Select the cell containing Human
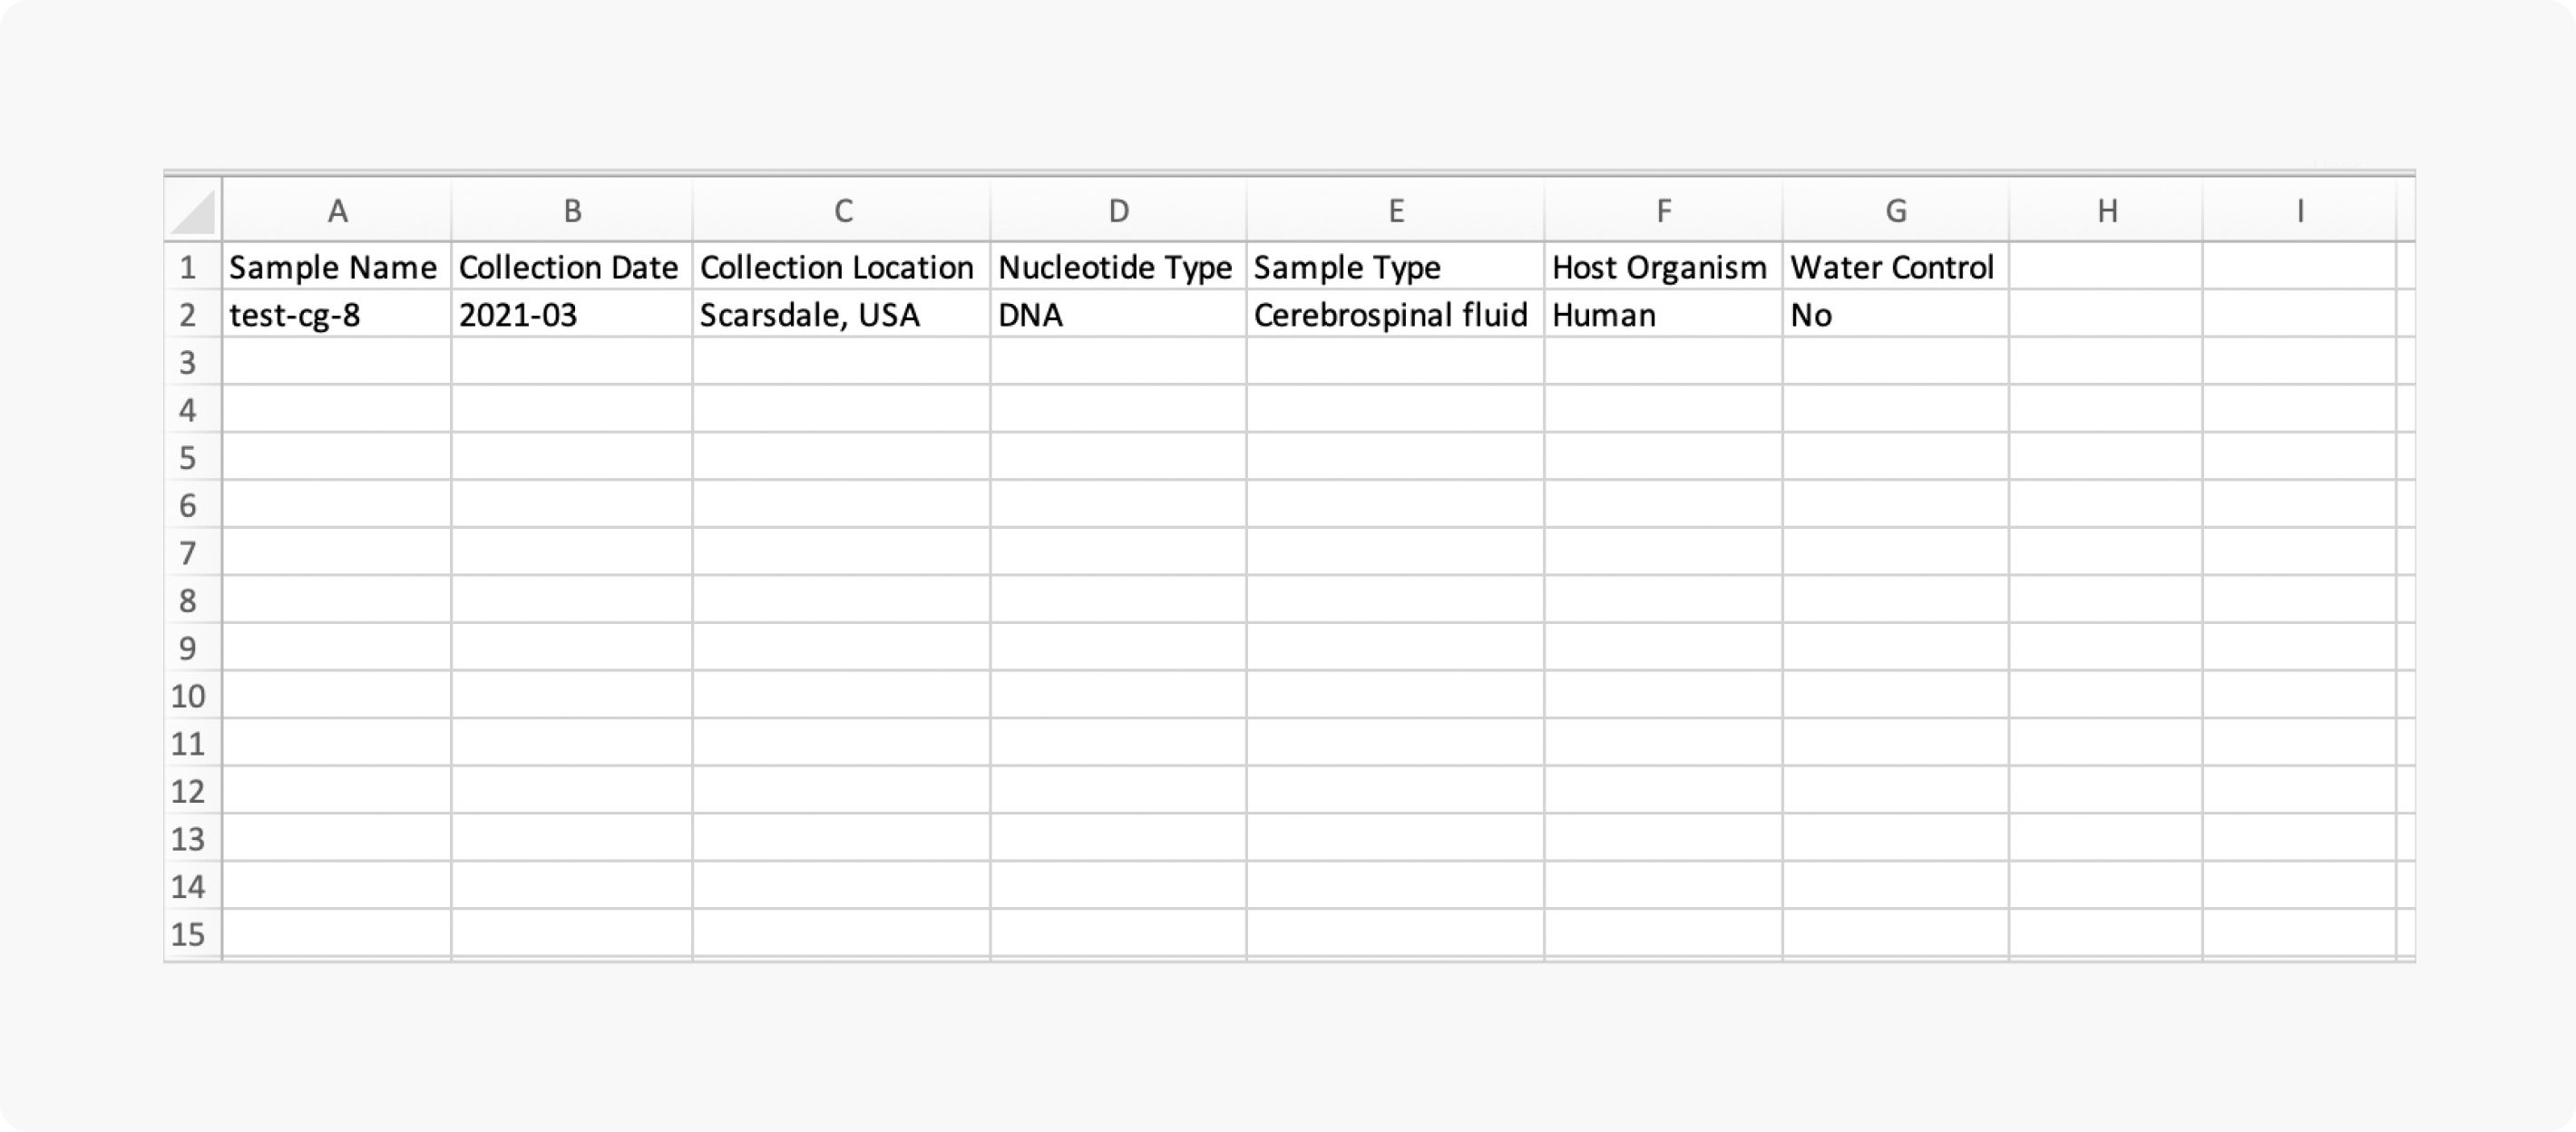This screenshot has height=1132, width=2576. coord(1663,315)
